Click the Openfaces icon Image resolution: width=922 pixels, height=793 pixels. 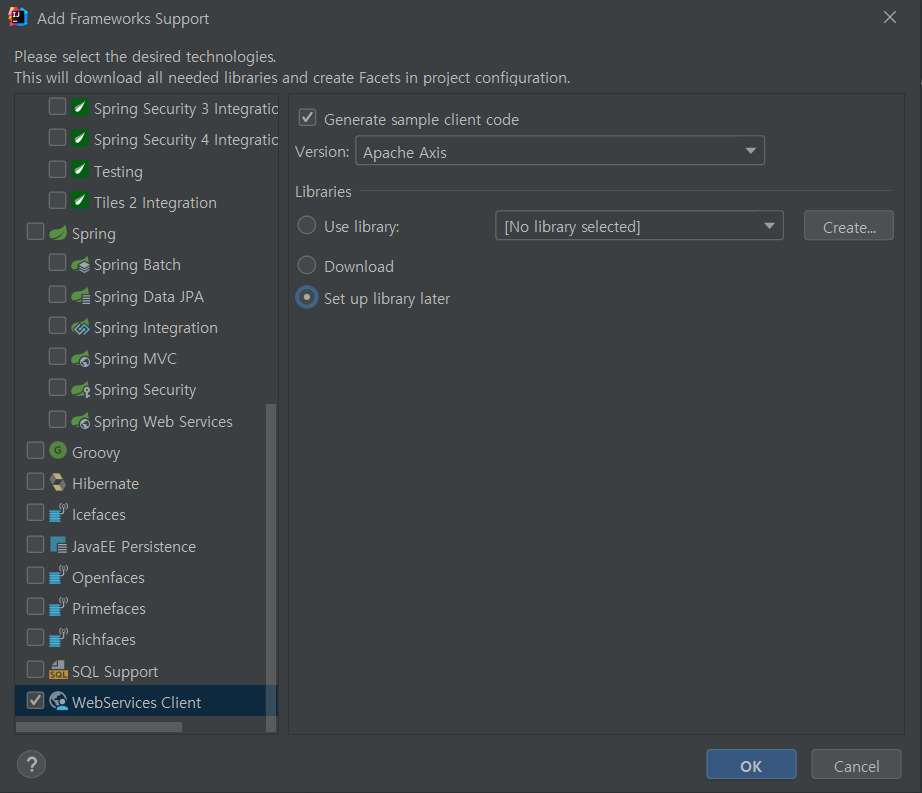point(58,576)
